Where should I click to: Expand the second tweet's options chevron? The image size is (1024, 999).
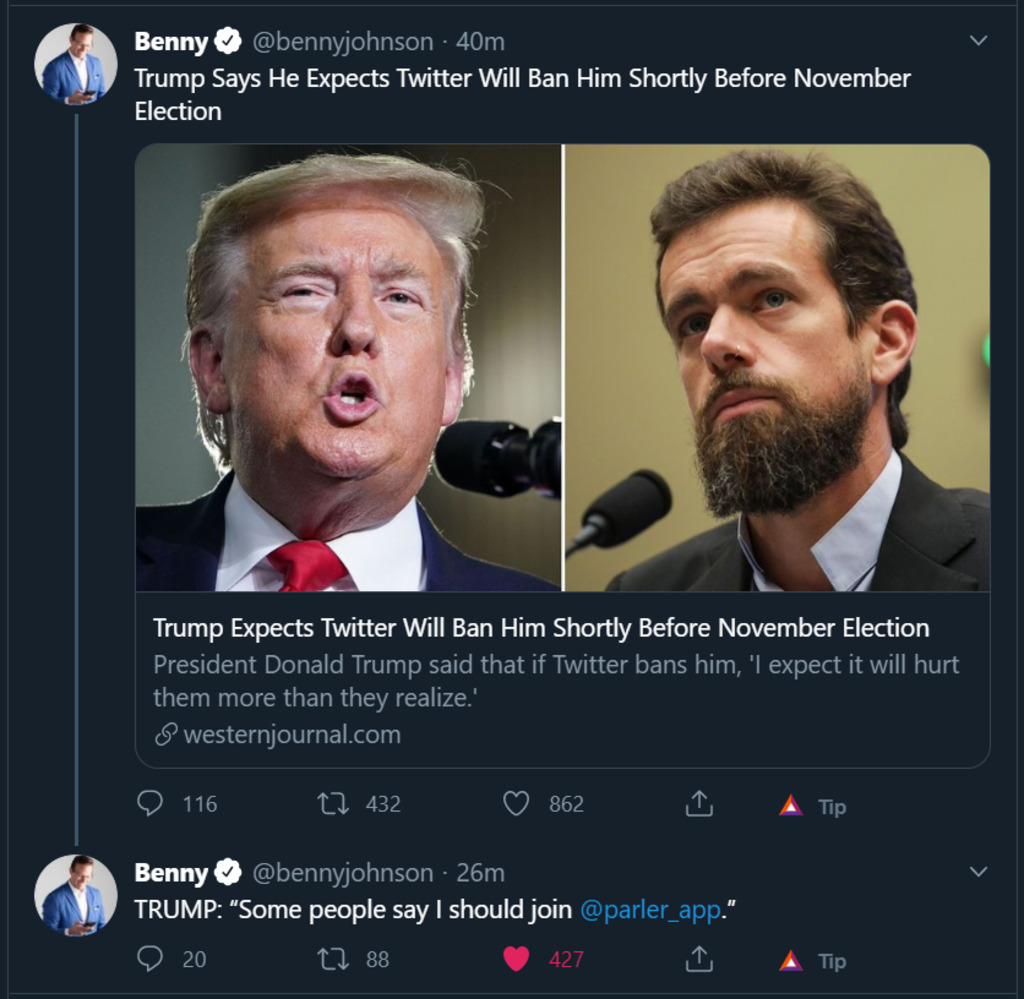[x=979, y=872]
